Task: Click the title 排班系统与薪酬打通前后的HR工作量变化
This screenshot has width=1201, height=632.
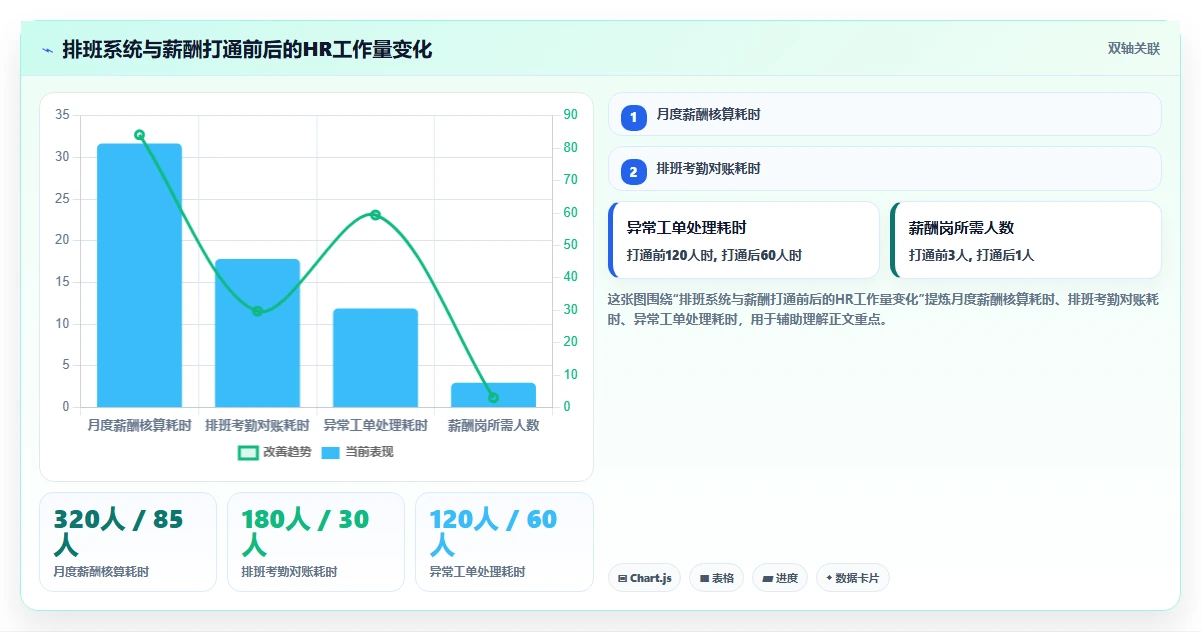Action: tap(247, 49)
